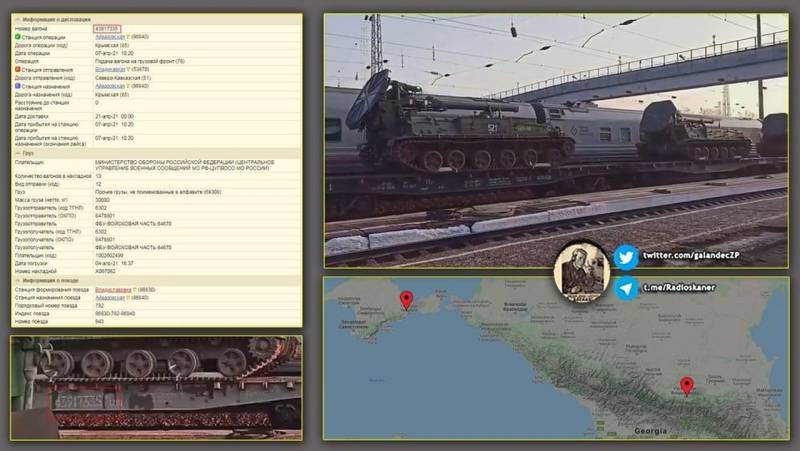The image size is (800, 451).
Task: Select the 'Номер поезда' value 943
Action: [99, 322]
